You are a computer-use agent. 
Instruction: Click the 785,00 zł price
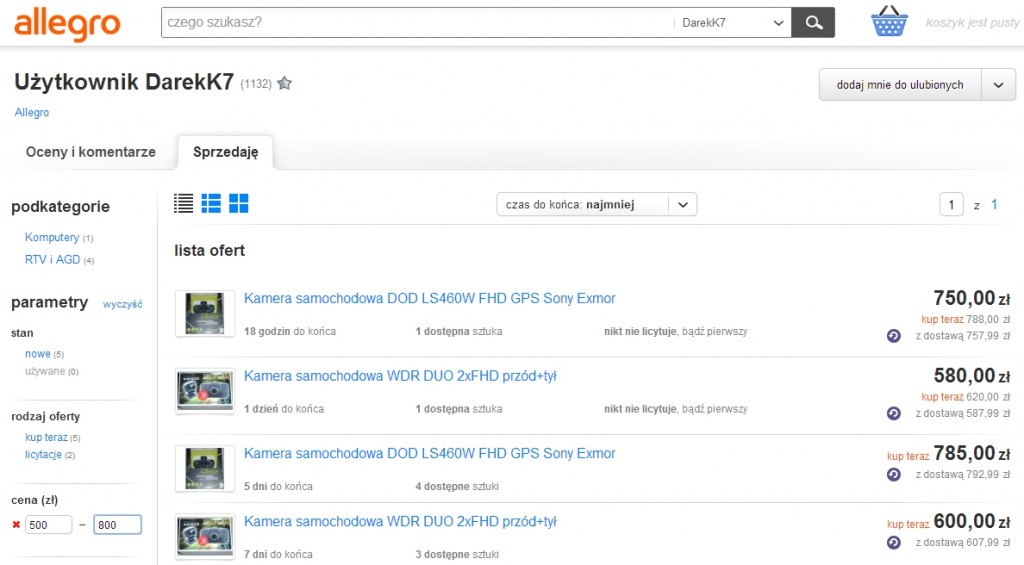[x=972, y=453]
